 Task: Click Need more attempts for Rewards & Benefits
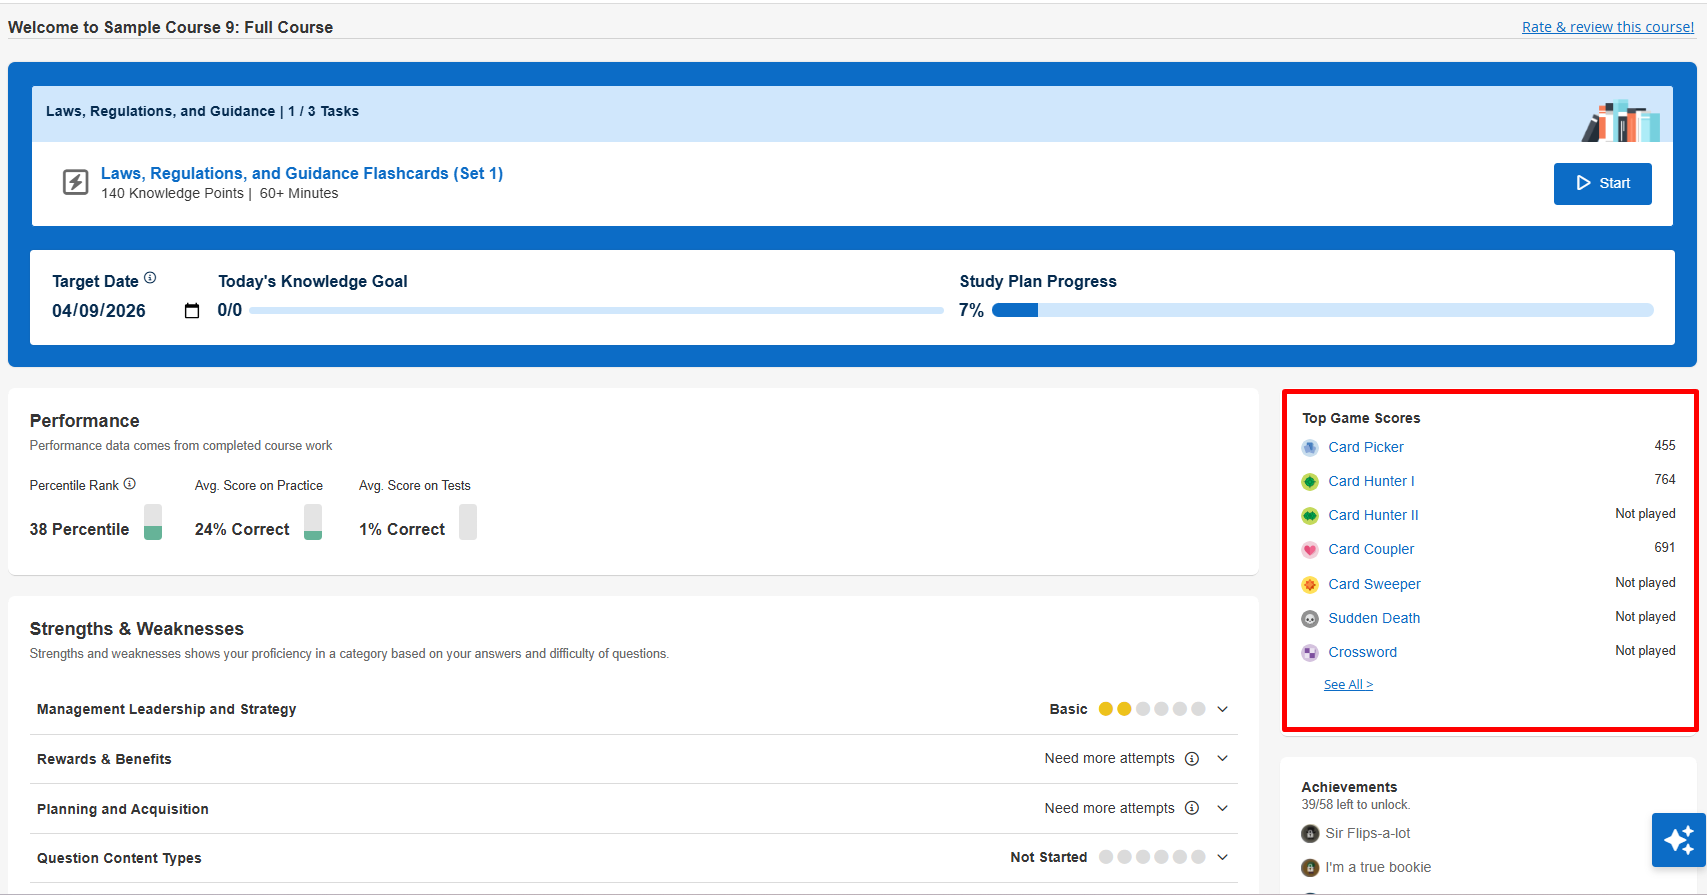click(x=1110, y=758)
